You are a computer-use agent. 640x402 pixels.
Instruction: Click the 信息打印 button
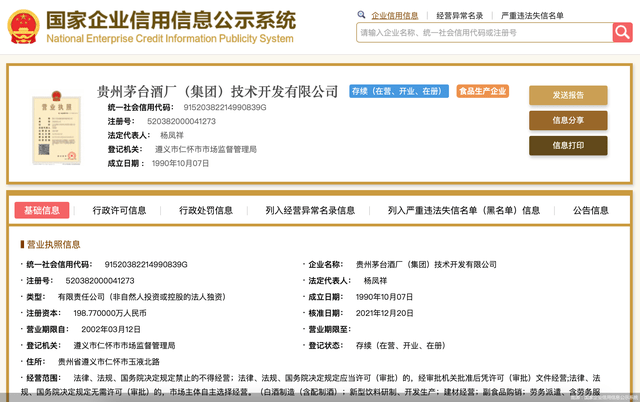pos(568,145)
